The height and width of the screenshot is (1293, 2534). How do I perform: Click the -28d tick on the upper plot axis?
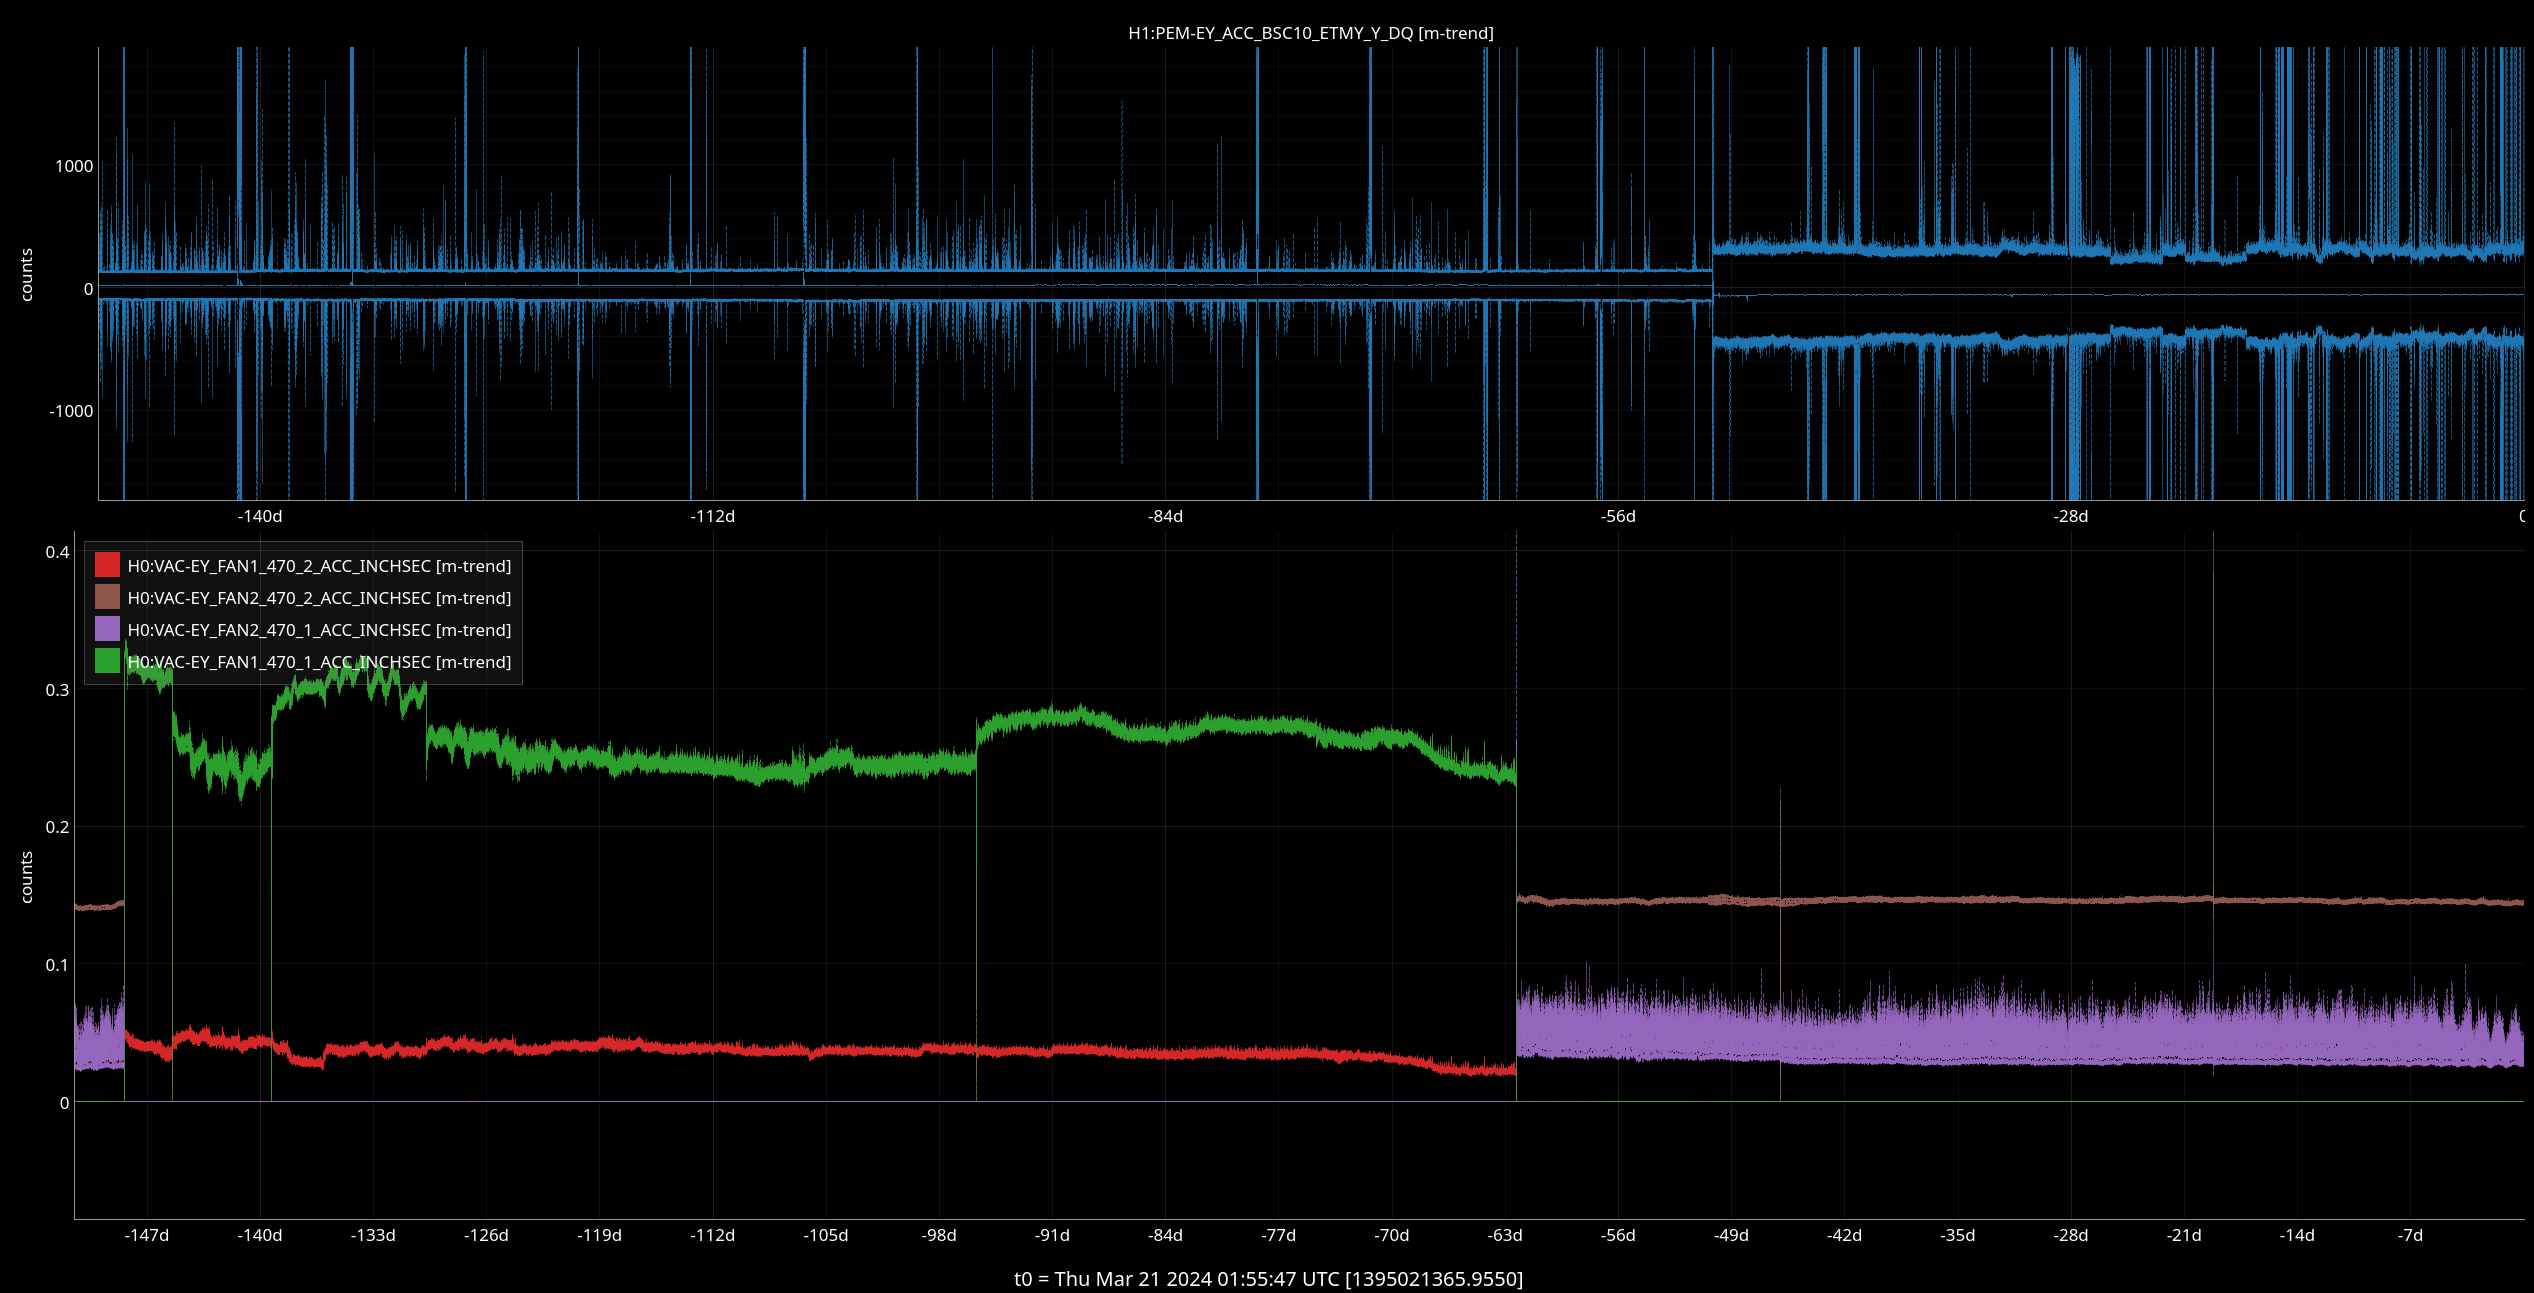[2070, 516]
